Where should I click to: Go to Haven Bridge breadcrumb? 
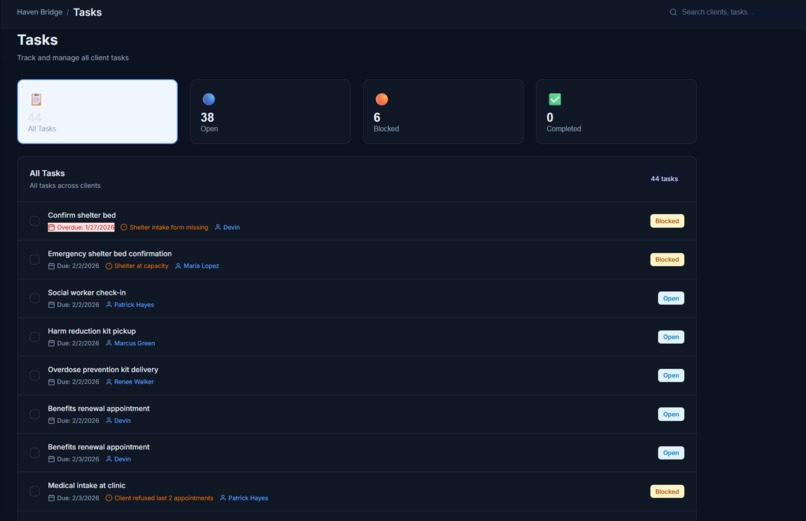[40, 12]
